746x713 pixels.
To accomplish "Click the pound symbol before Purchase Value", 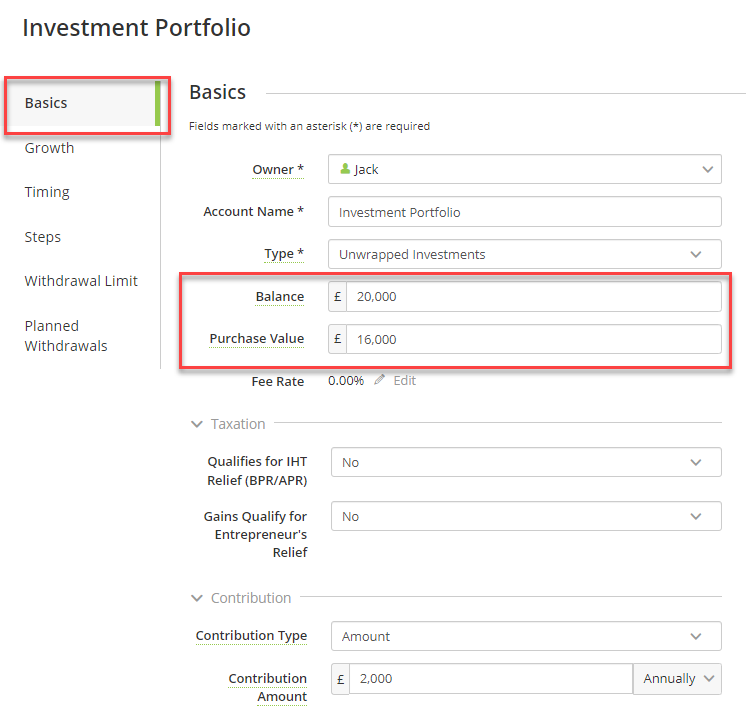I will tap(338, 339).
